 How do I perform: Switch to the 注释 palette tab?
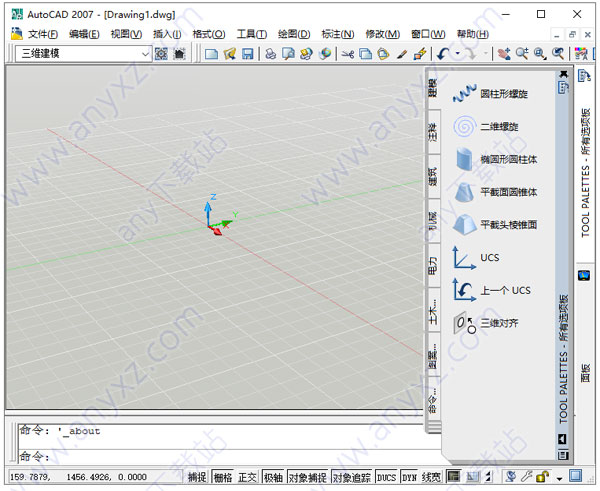pos(432,132)
